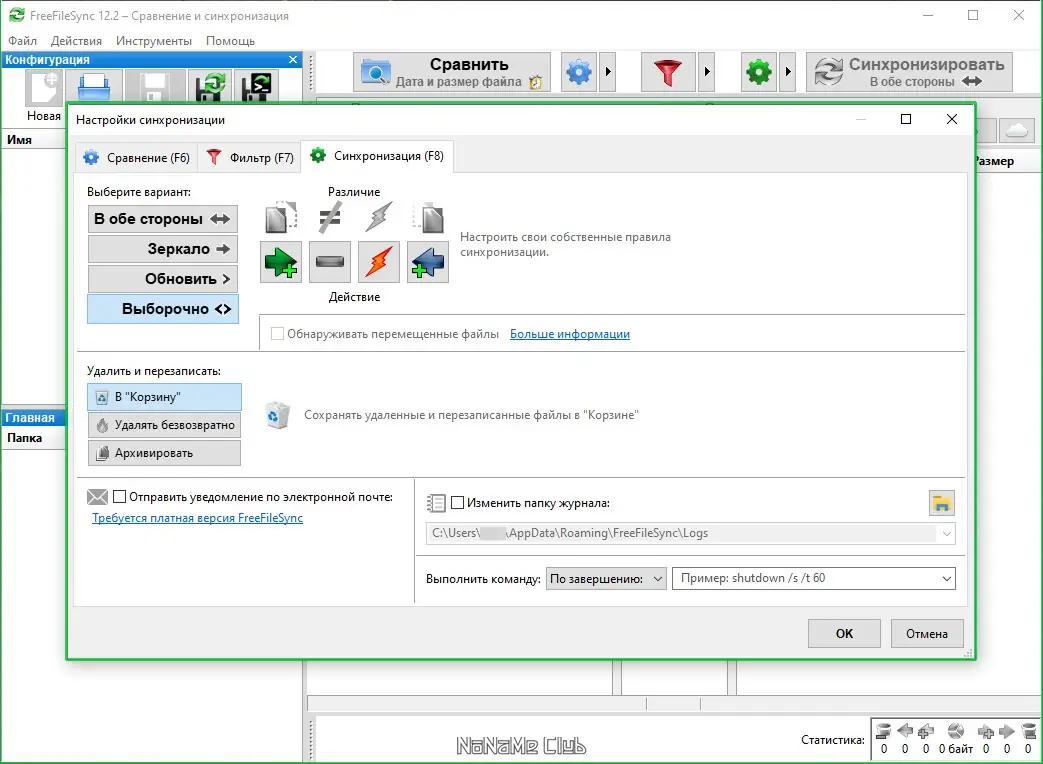Expand log folder path dropdown
Image resolution: width=1043 pixels, height=764 pixels.
point(946,533)
